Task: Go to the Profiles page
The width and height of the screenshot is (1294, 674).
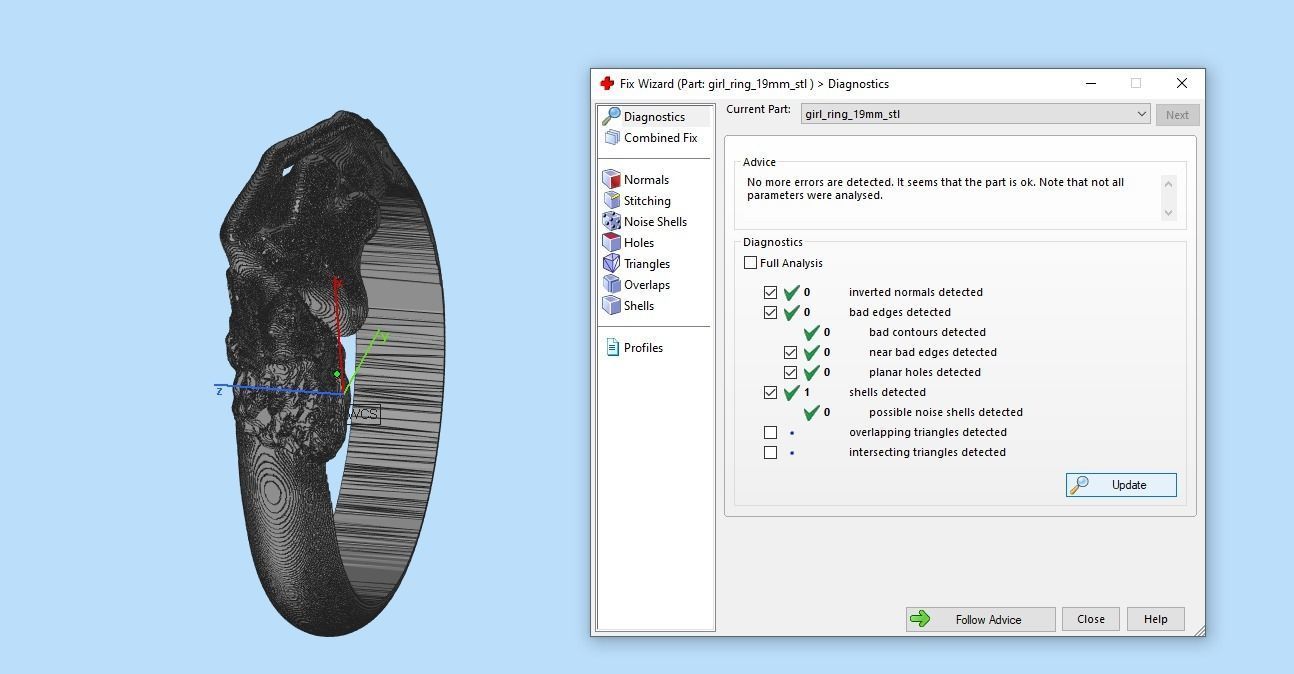Action: tap(643, 347)
